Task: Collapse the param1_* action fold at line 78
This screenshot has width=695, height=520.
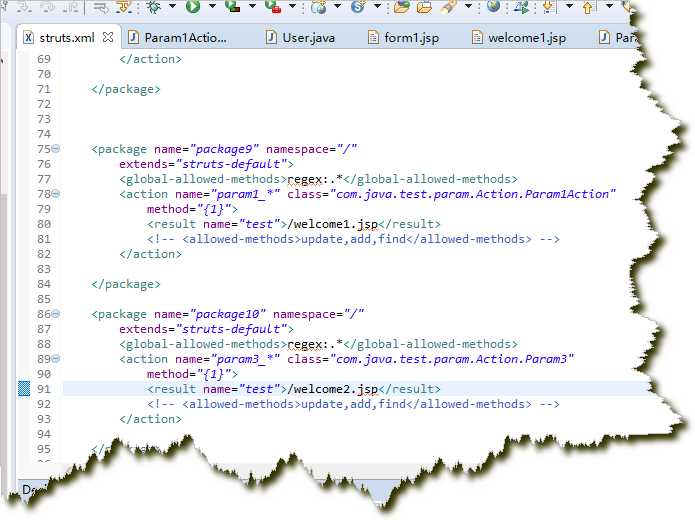Action: (x=55, y=194)
